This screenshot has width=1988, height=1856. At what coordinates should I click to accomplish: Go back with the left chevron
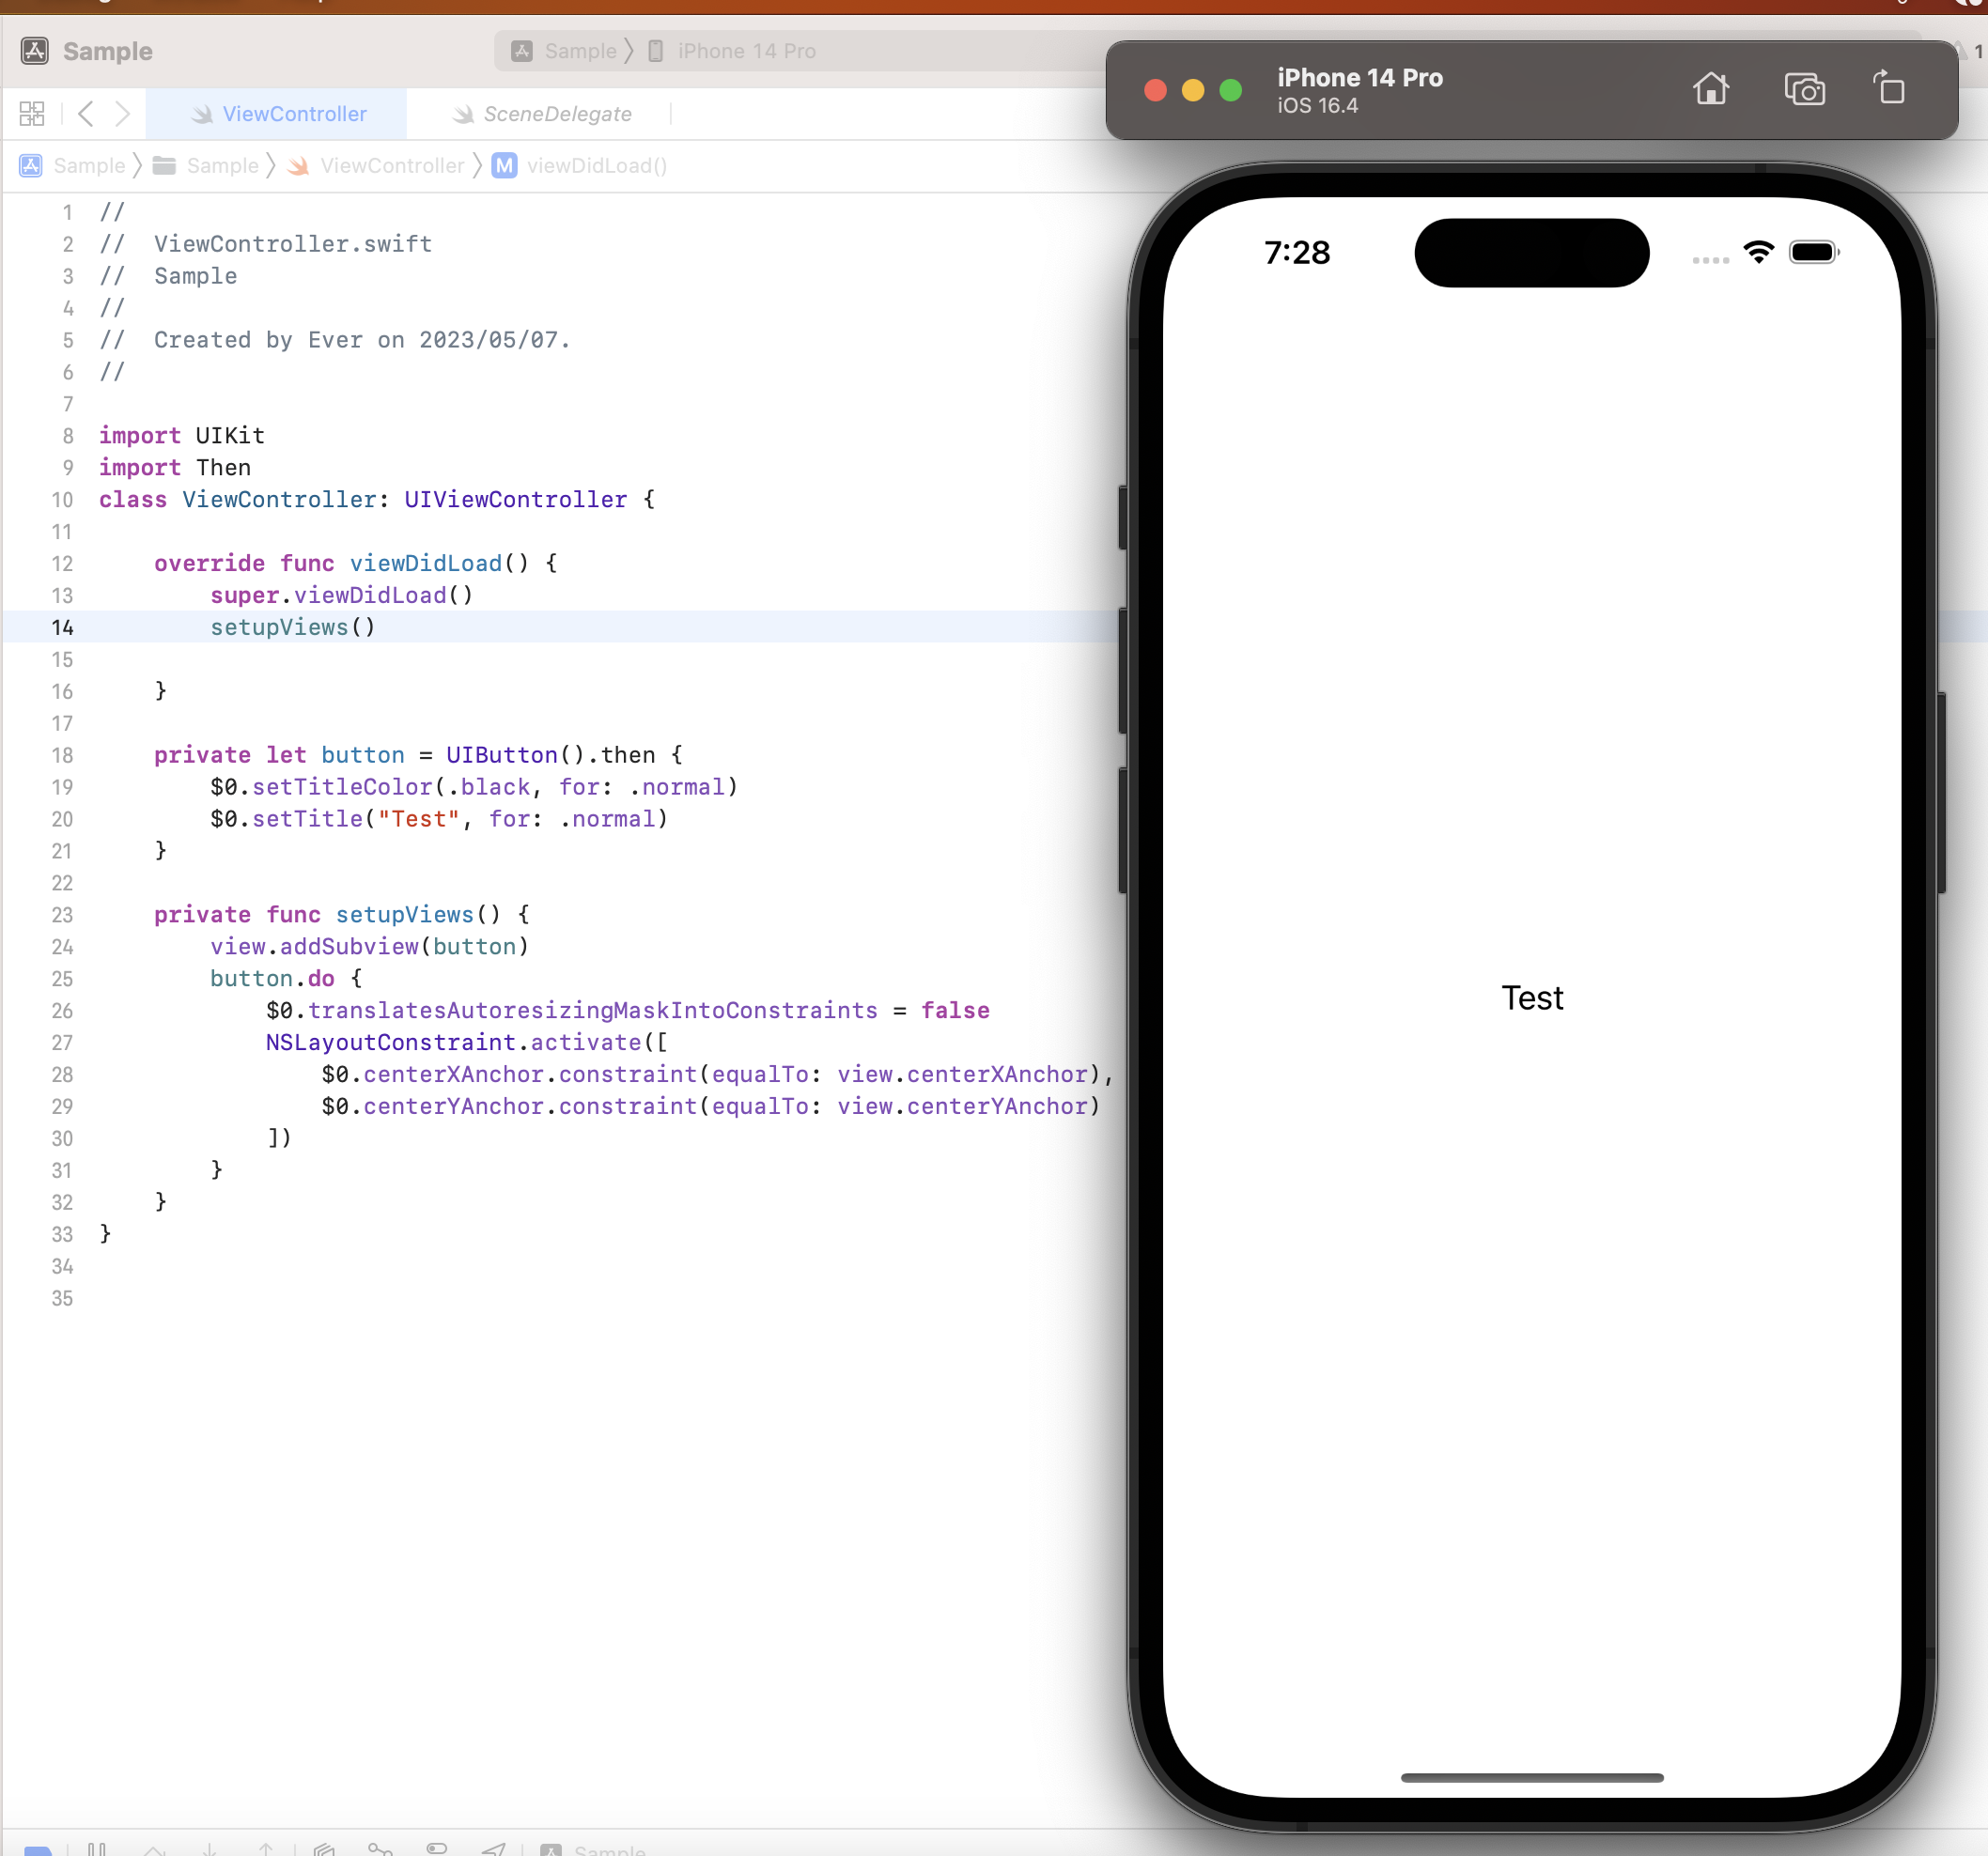(86, 114)
